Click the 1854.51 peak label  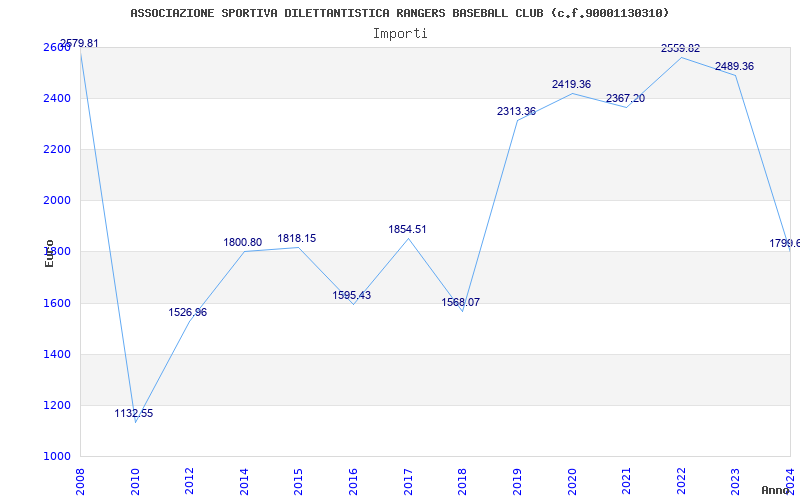point(407,230)
